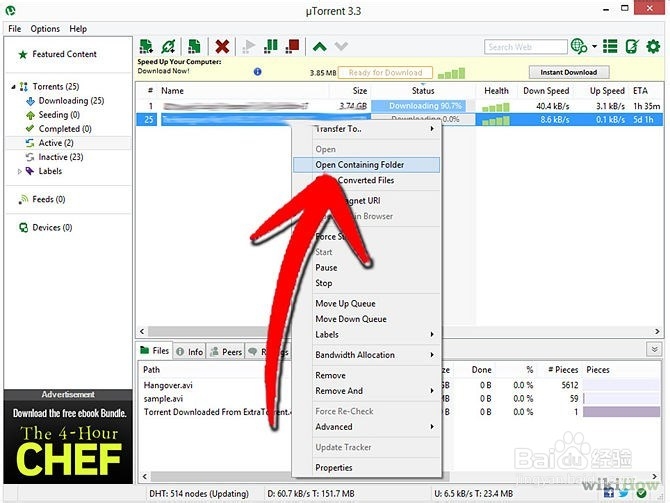Click the Hangover.avi pieces bar
This screenshot has width=670, height=503.
[x=621, y=385]
